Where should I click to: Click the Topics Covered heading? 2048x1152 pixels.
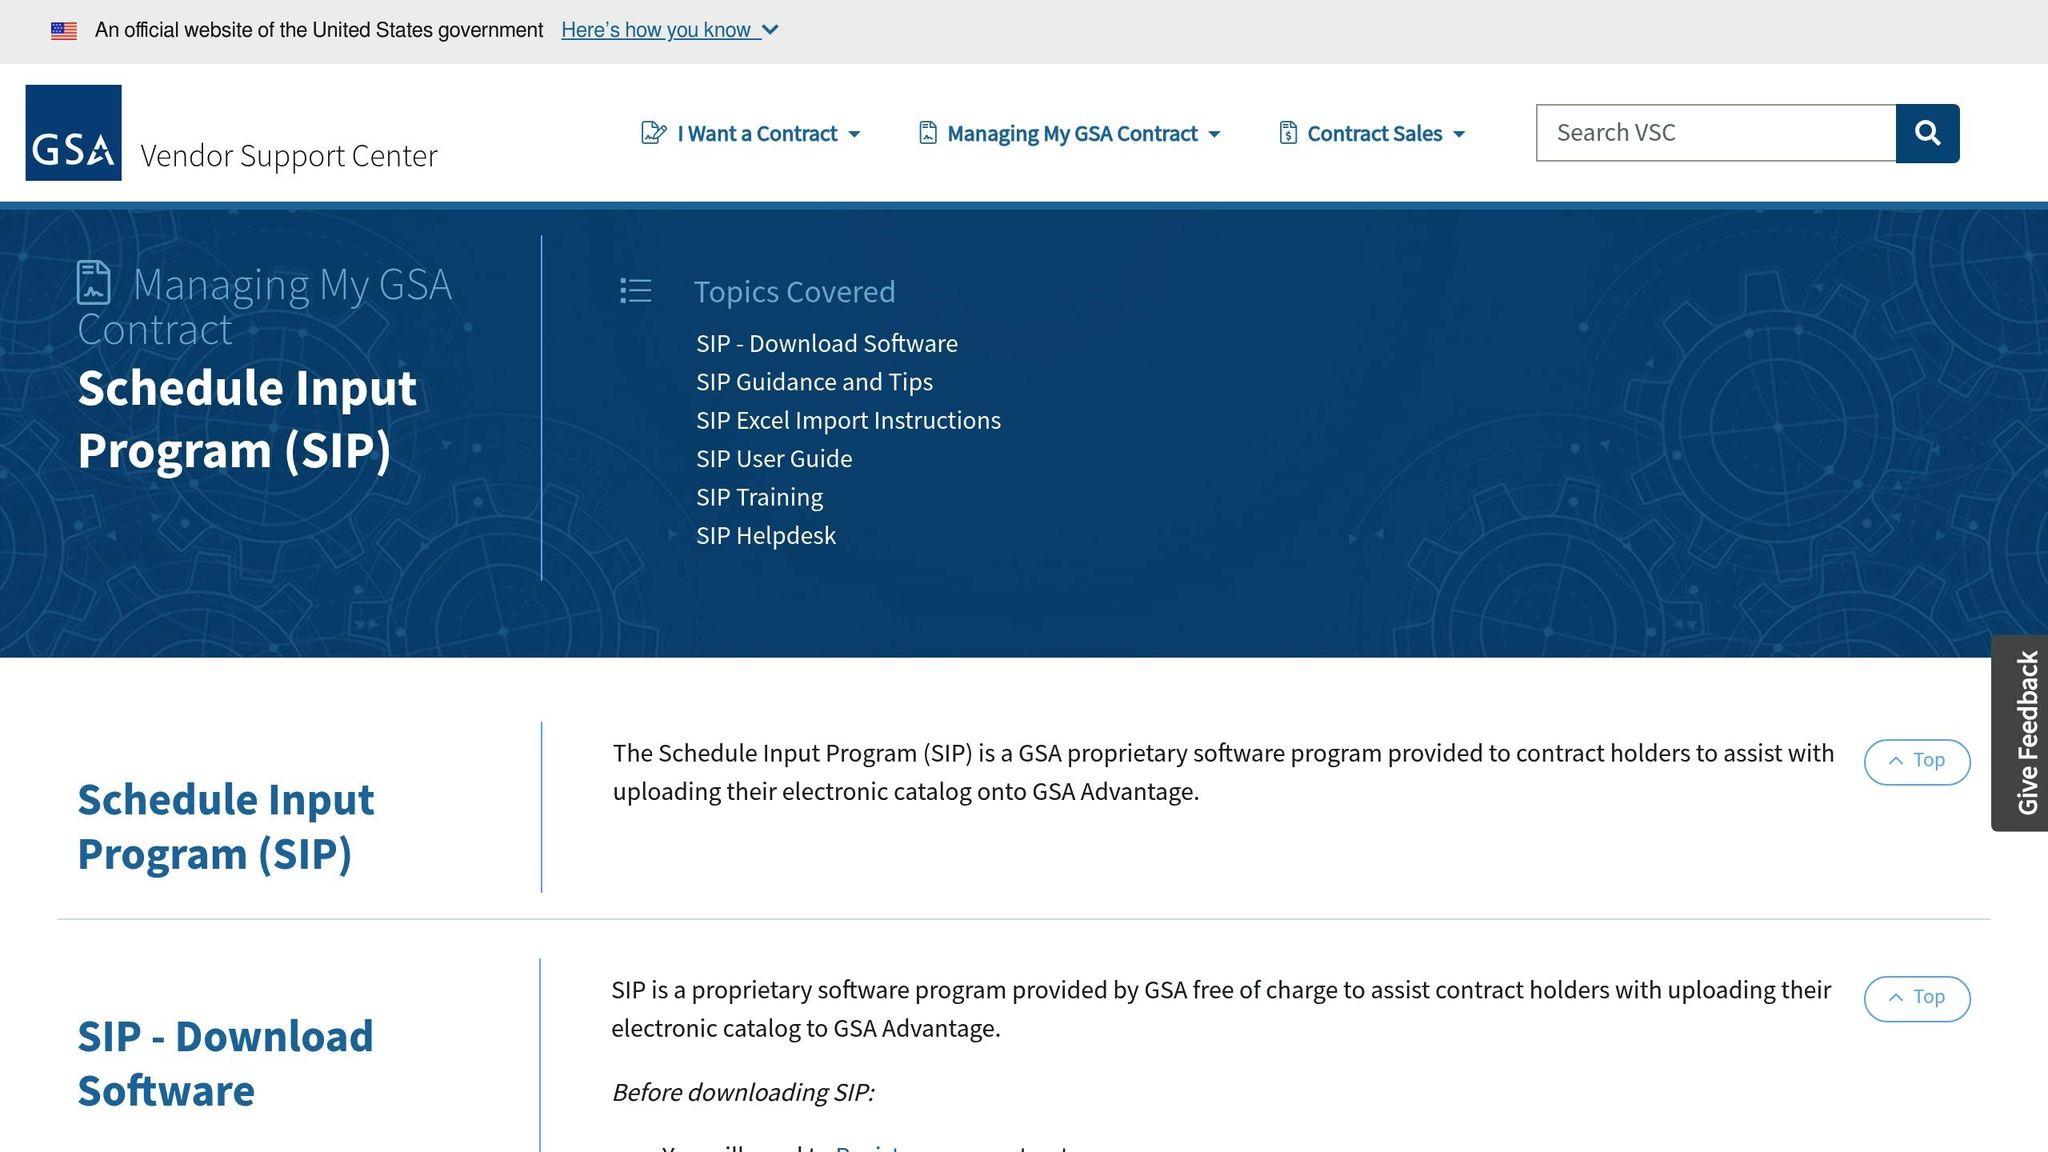point(794,292)
